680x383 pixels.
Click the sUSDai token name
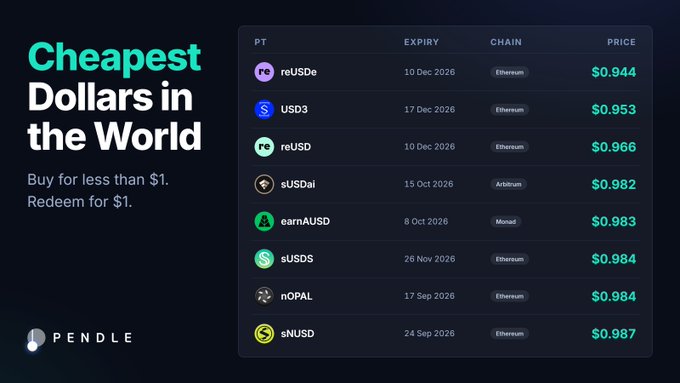pyautogui.click(x=298, y=184)
